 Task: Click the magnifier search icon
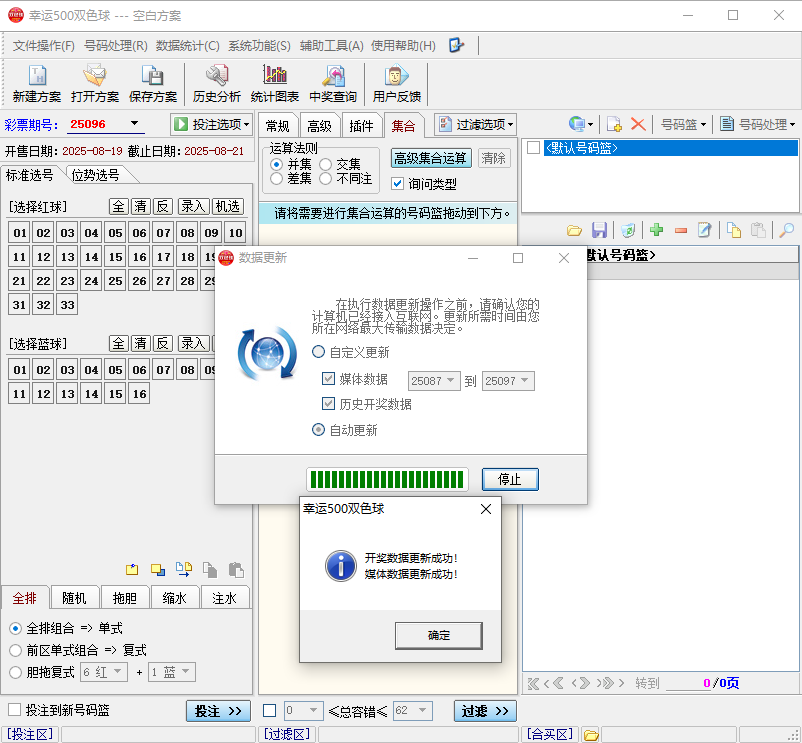click(x=787, y=230)
